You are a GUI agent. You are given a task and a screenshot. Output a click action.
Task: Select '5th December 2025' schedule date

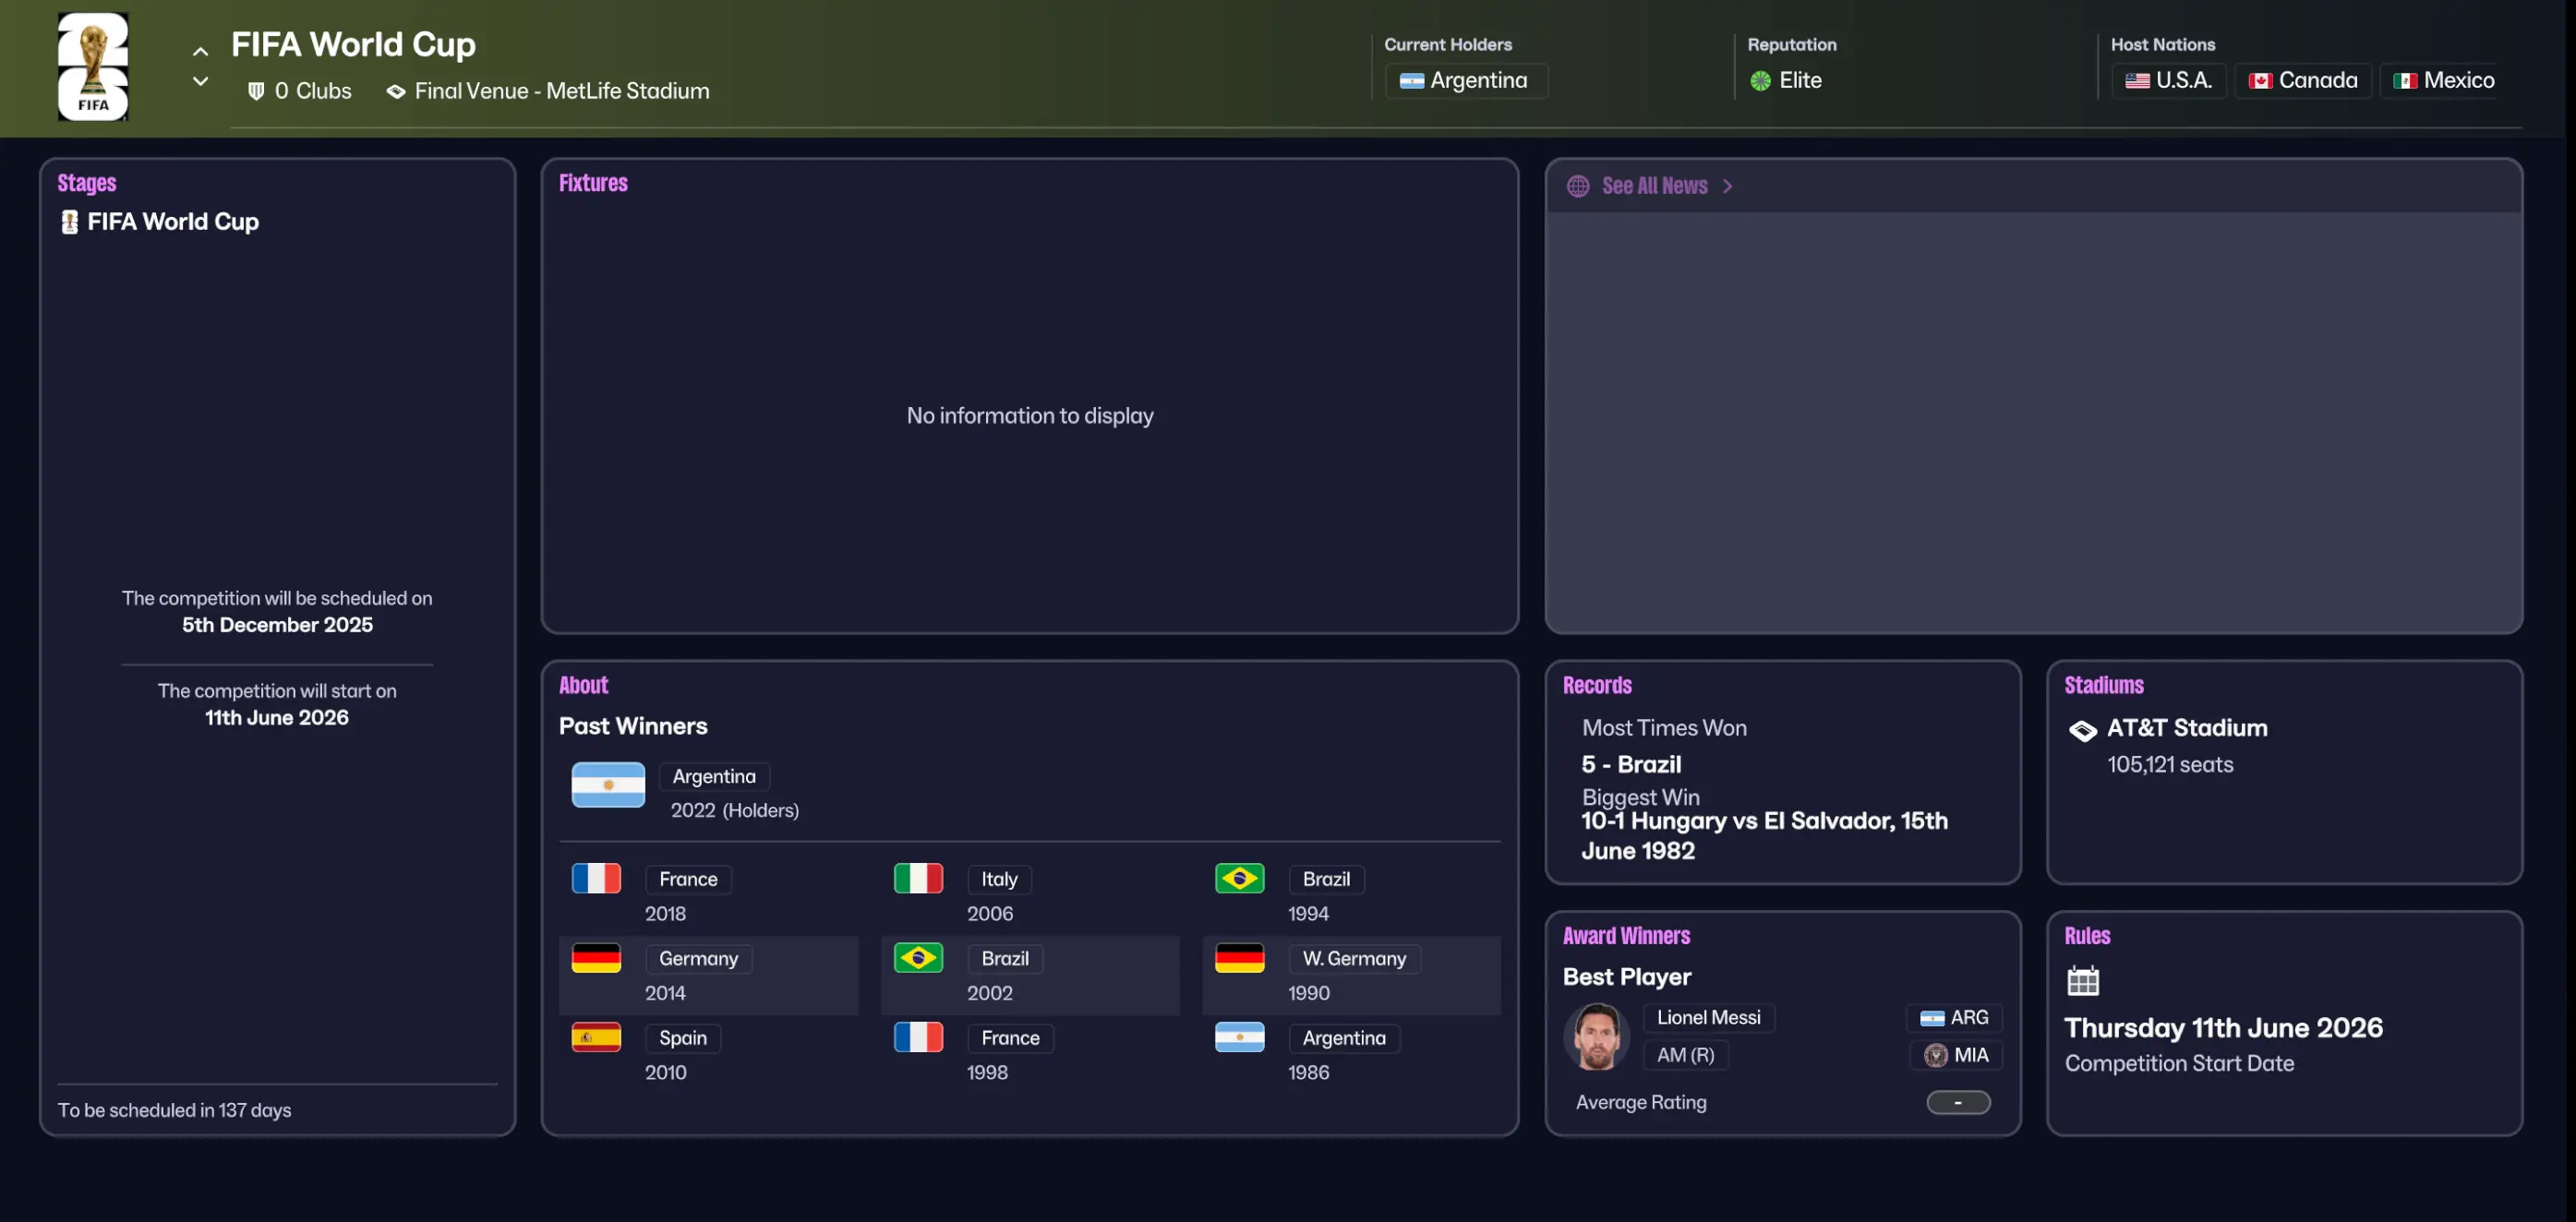277,626
